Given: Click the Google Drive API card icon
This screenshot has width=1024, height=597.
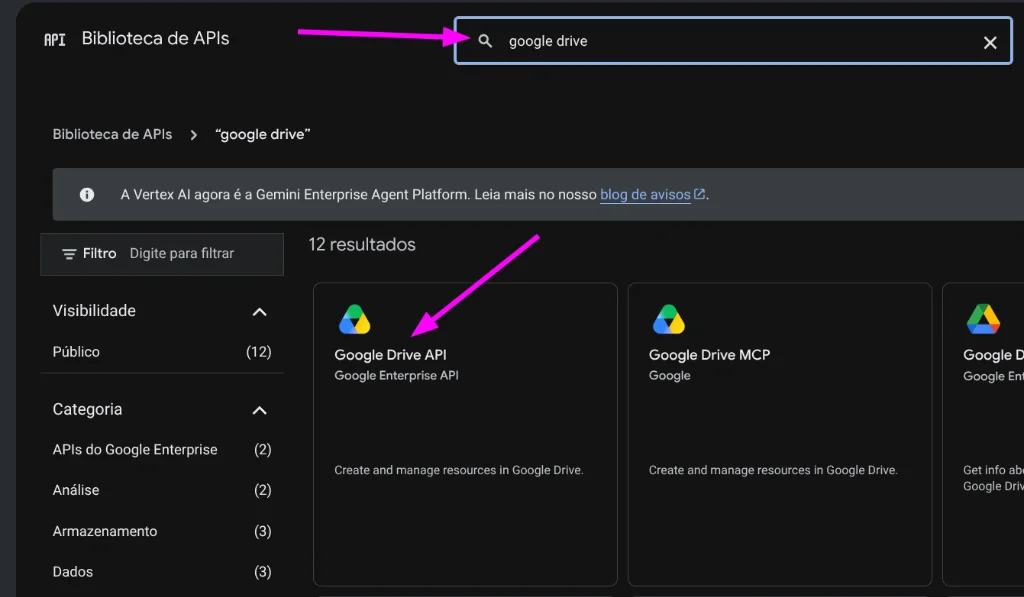Looking at the screenshot, I should (355, 319).
